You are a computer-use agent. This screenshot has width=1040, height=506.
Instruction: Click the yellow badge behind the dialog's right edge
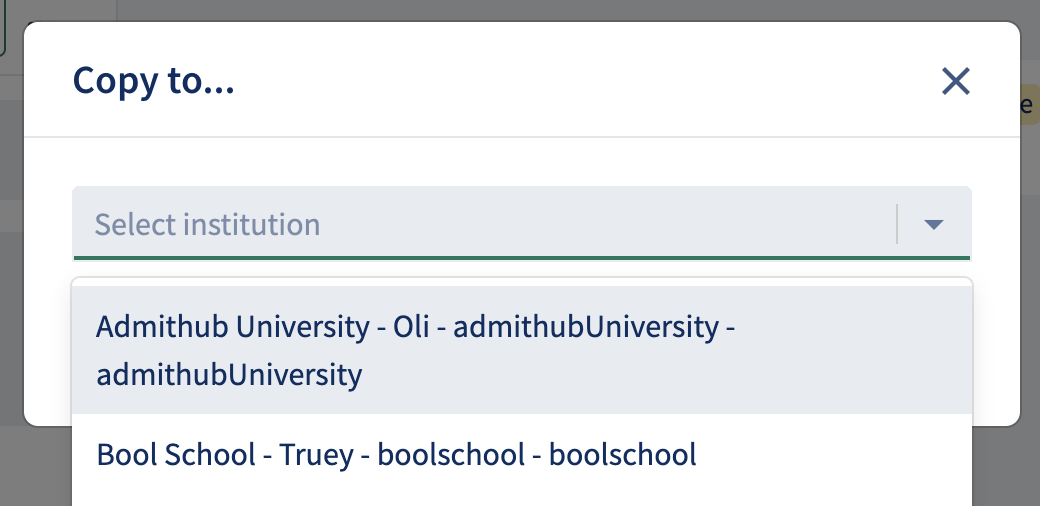point(1030,106)
